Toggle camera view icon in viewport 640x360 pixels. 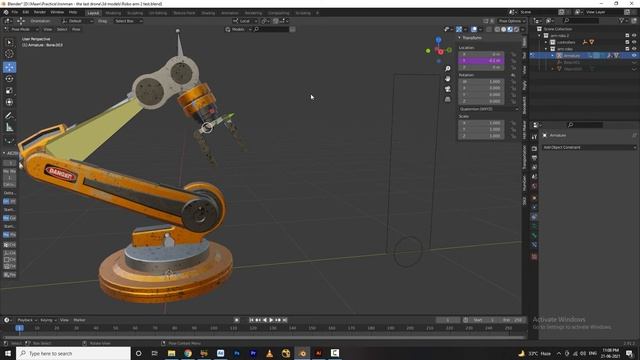click(448, 89)
